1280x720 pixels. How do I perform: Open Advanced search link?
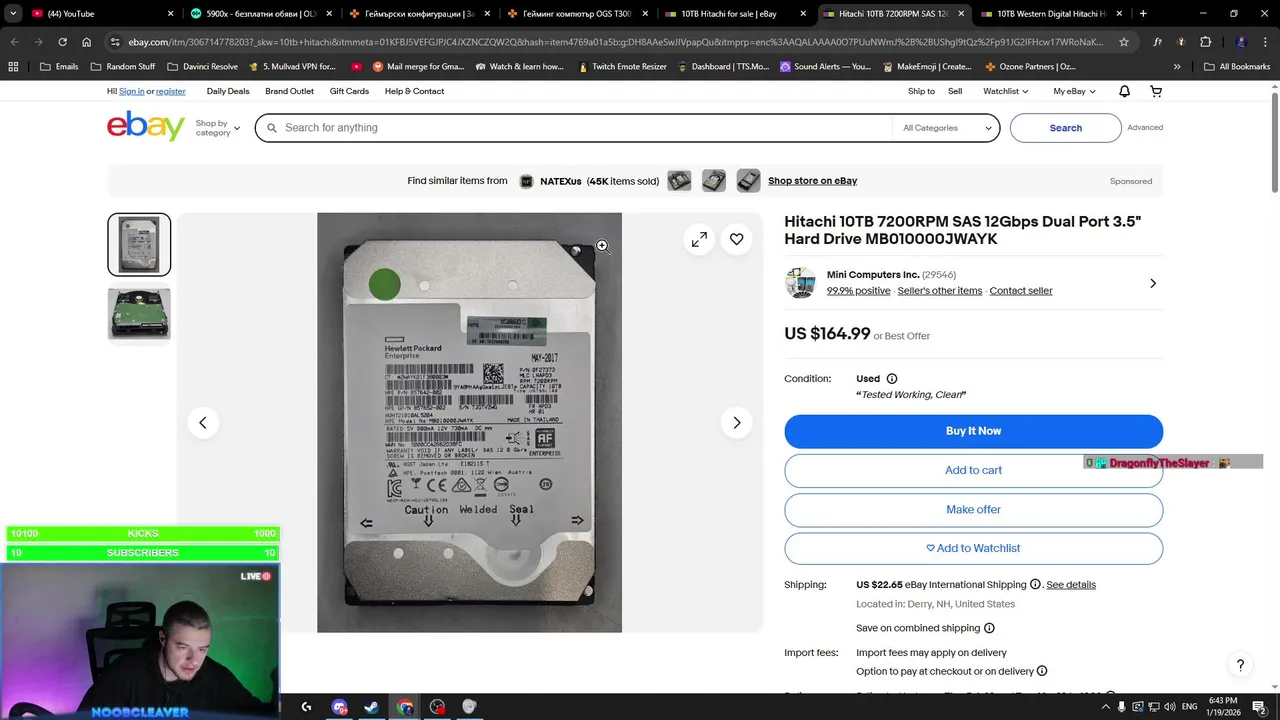(x=1145, y=127)
